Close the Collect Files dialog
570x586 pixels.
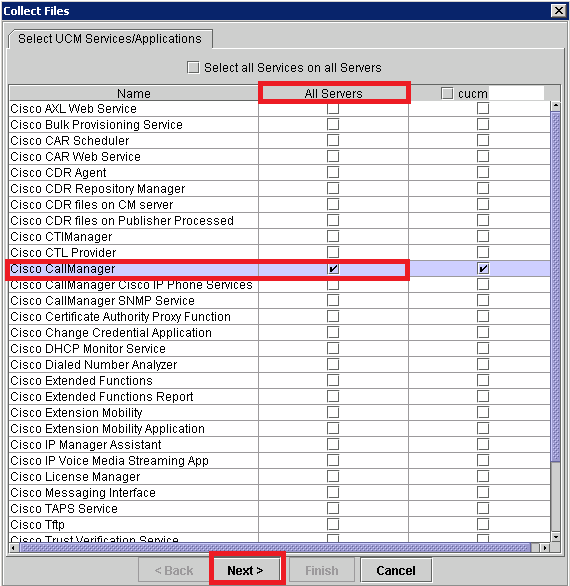click(559, 10)
